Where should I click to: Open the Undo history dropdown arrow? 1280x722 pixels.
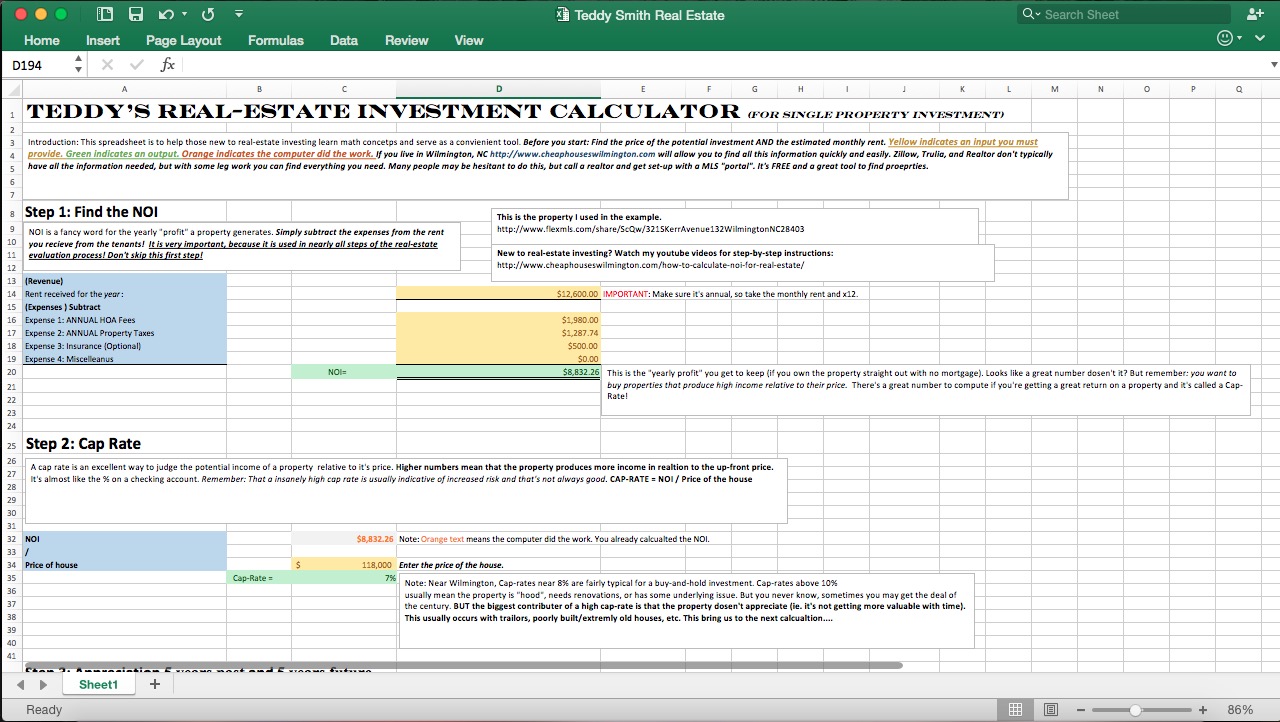coord(186,14)
